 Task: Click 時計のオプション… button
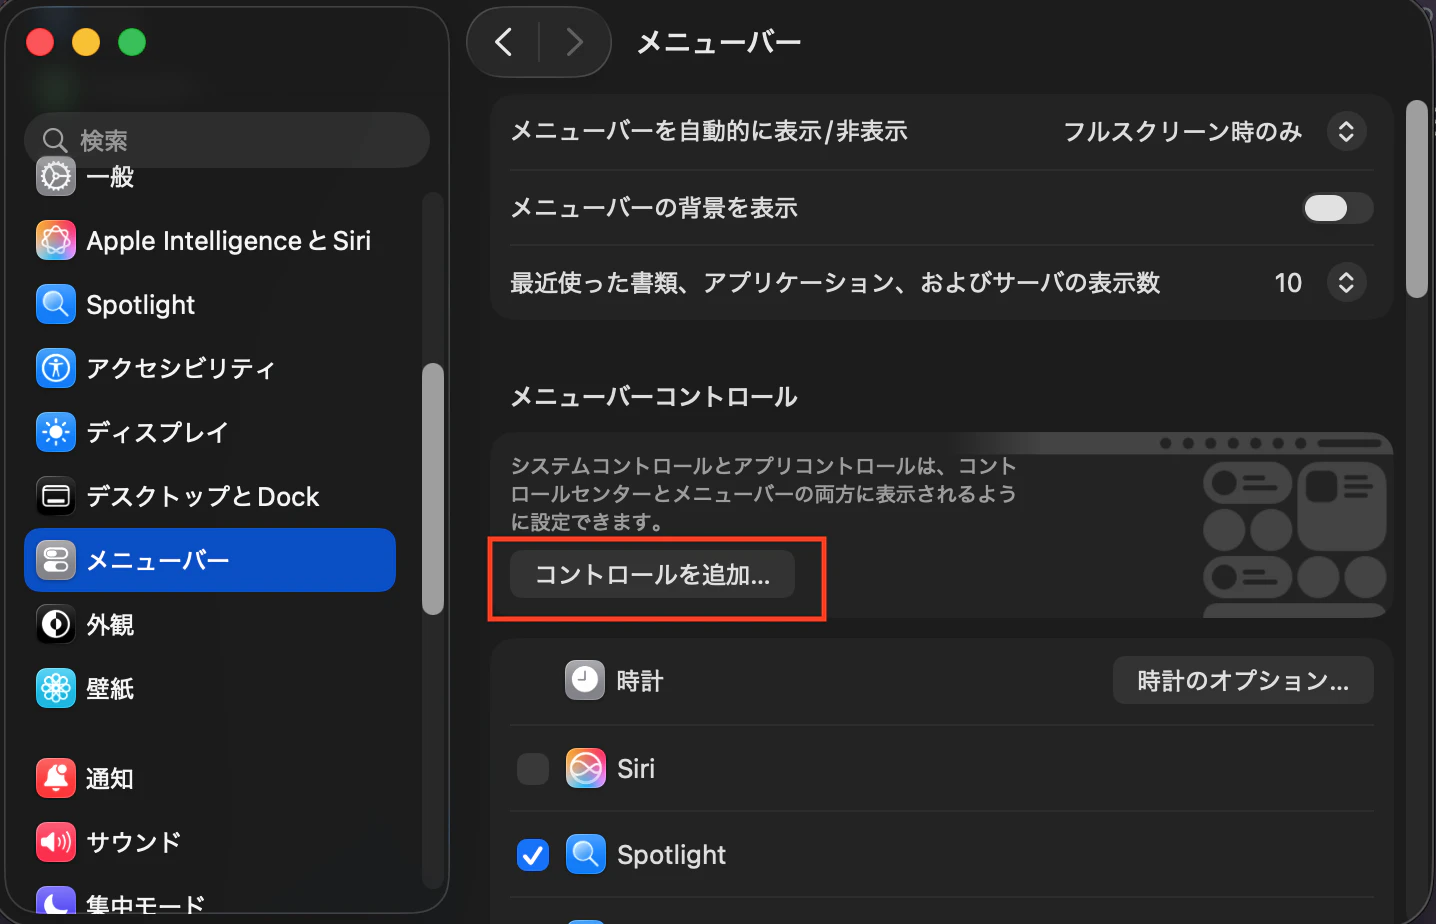[x=1243, y=681]
